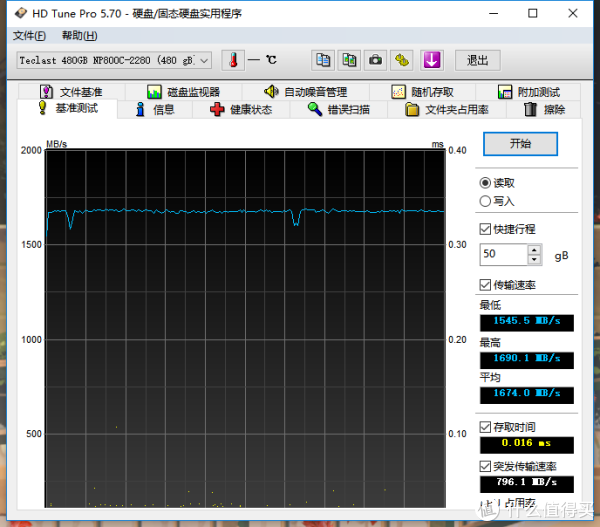The height and width of the screenshot is (527, 600).
Task: Toggle the 存取时间 checkbox
Action: click(x=485, y=427)
